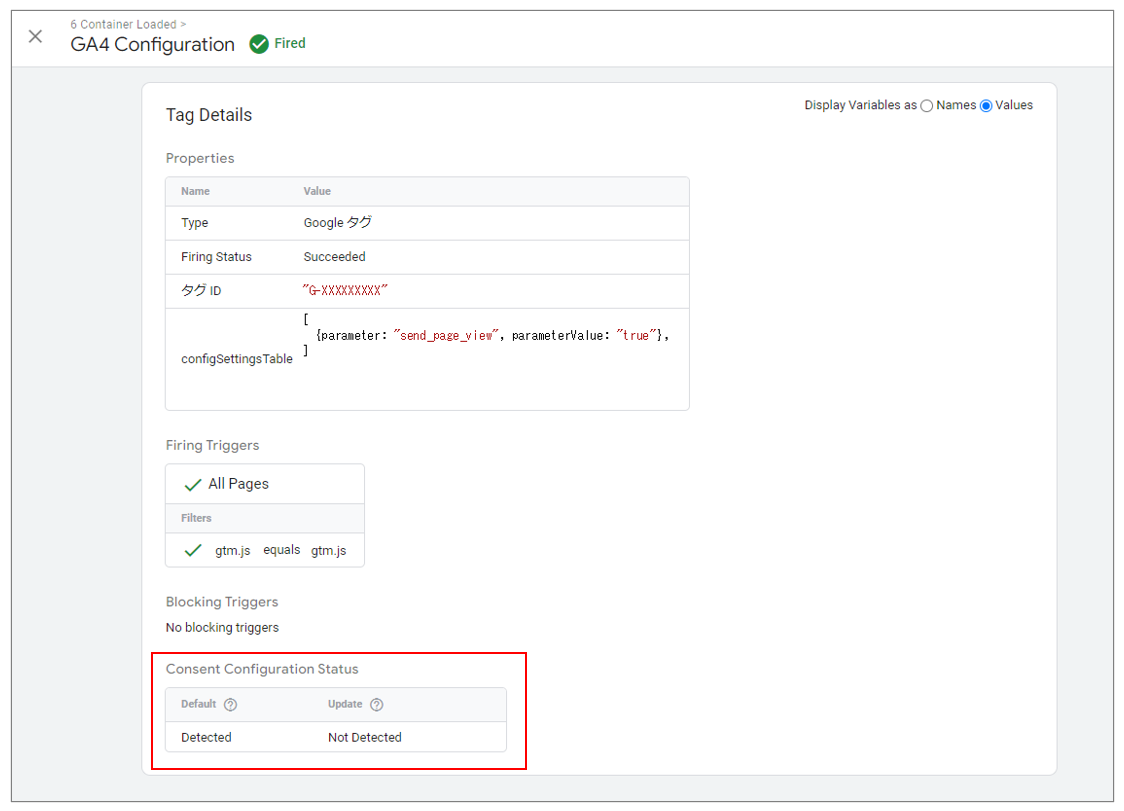This screenshot has height=811, width=1124.
Task: Click the G-XXXXXXXXX tag ID value
Action: tap(345, 290)
